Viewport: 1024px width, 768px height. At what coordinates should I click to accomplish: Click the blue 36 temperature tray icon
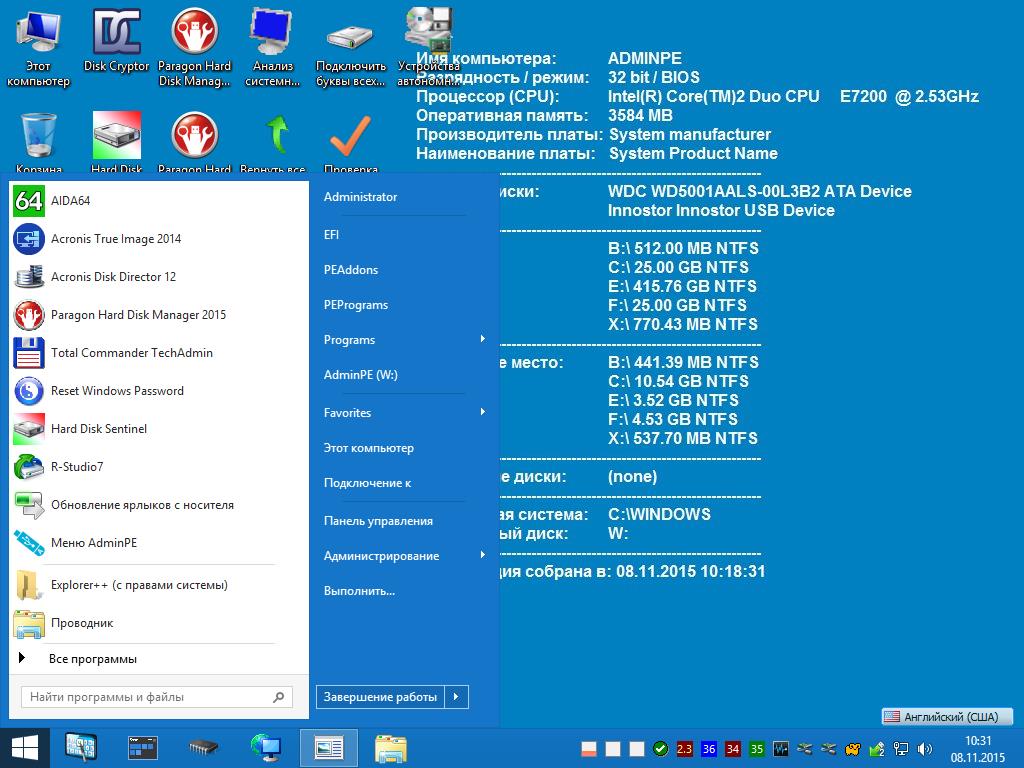pos(709,749)
